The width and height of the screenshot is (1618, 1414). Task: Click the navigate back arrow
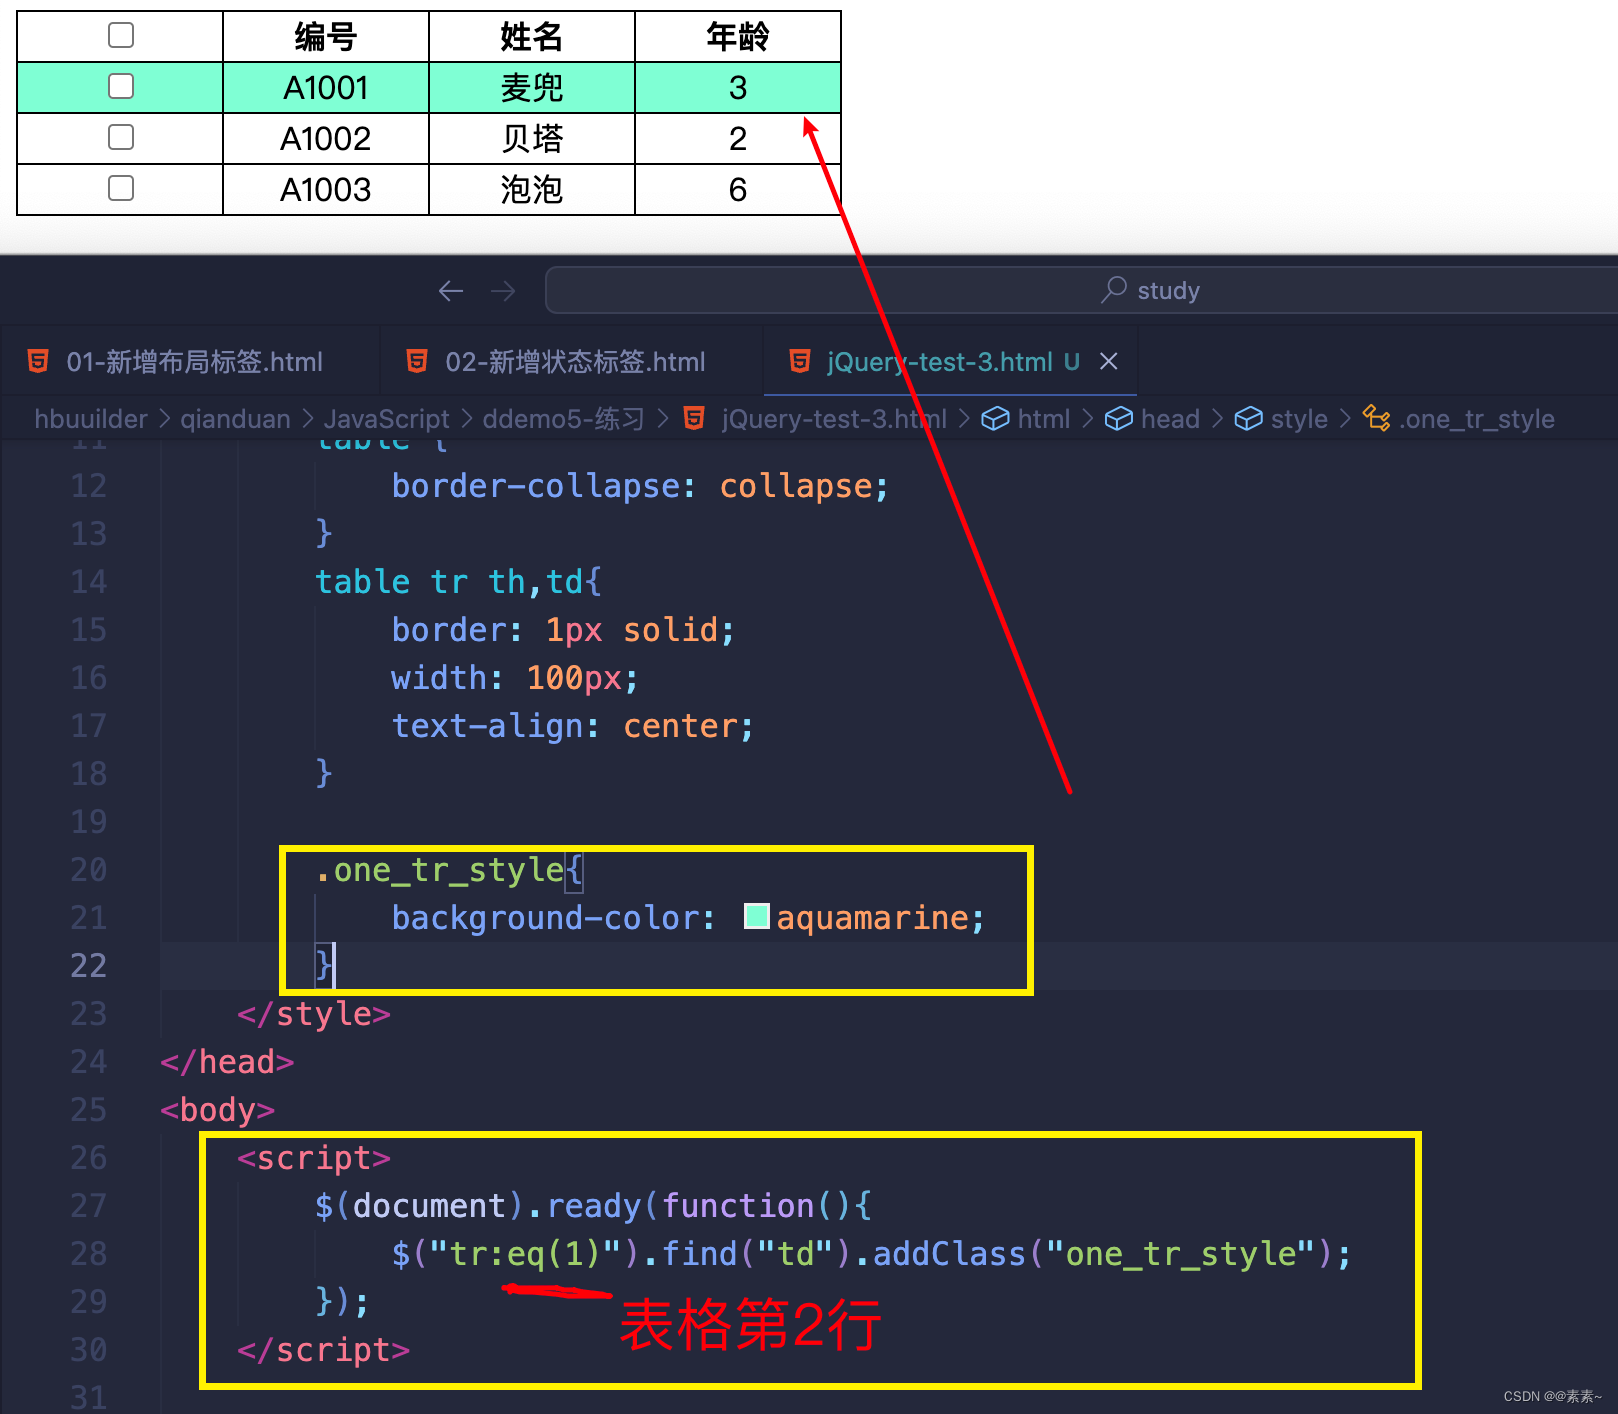tap(451, 291)
